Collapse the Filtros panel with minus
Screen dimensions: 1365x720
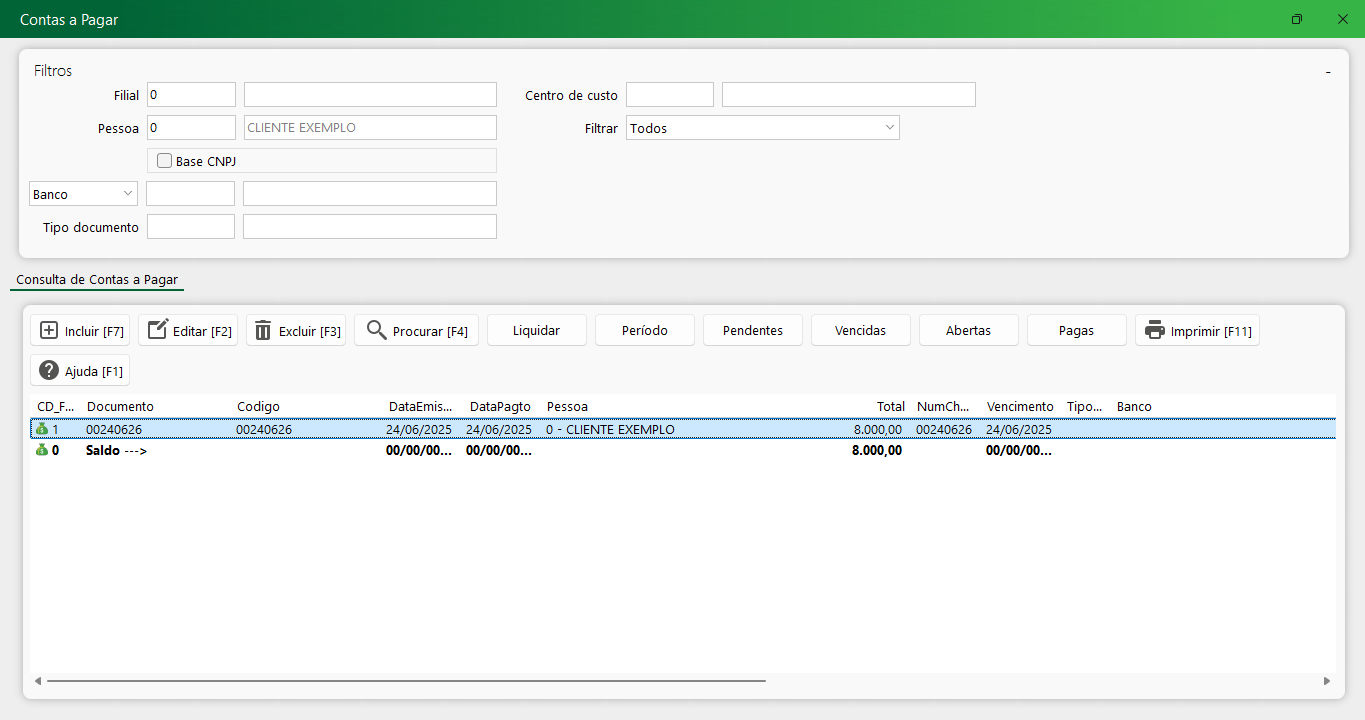coord(1328,72)
